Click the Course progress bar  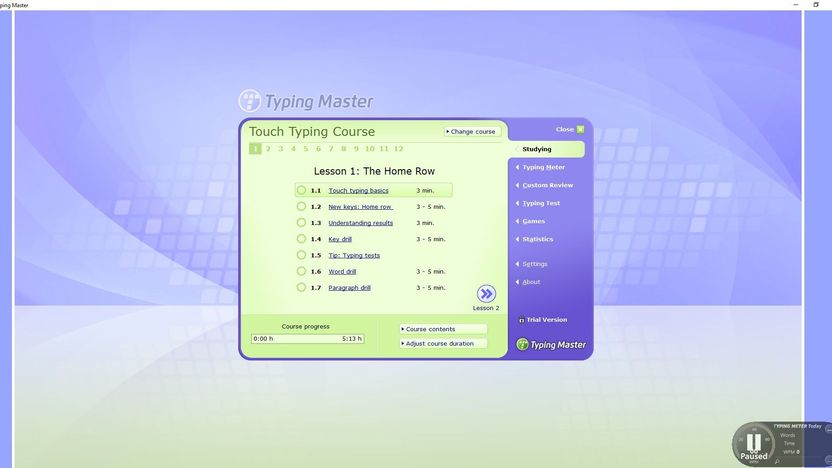coord(307,339)
